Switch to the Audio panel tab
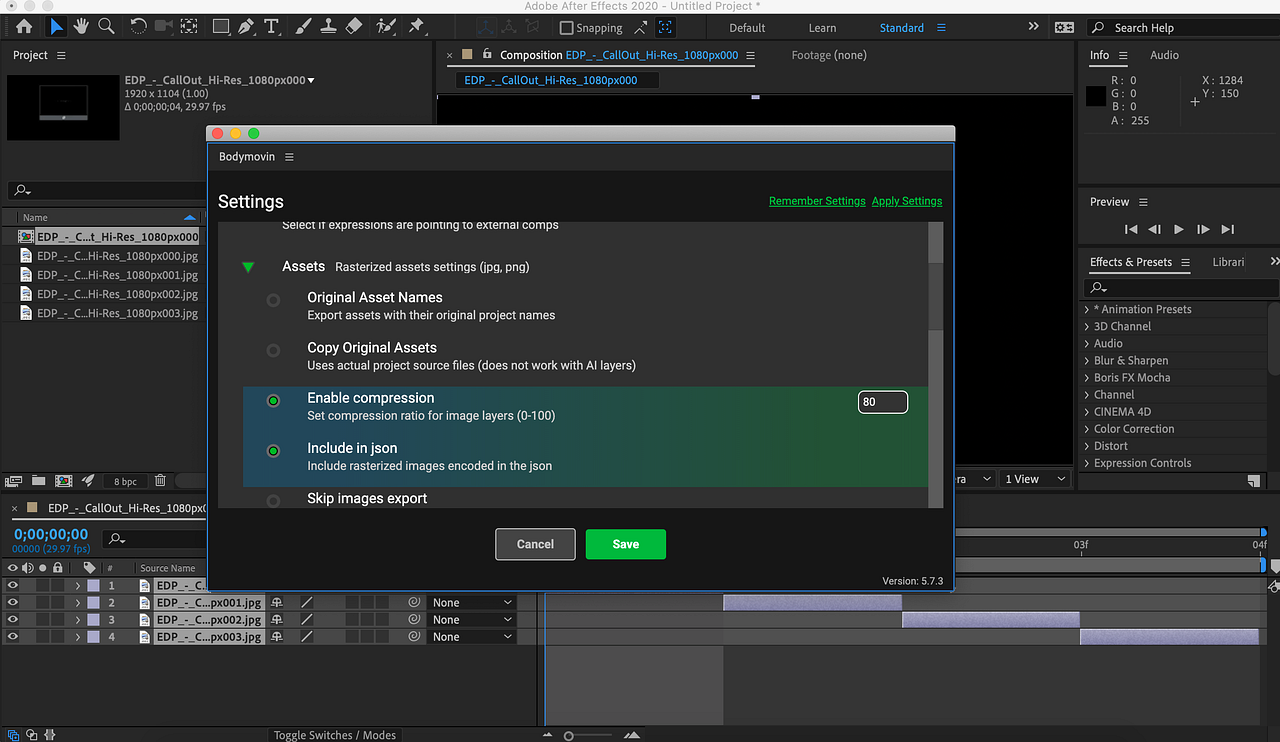This screenshot has height=742, width=1280. point(1163,55)
